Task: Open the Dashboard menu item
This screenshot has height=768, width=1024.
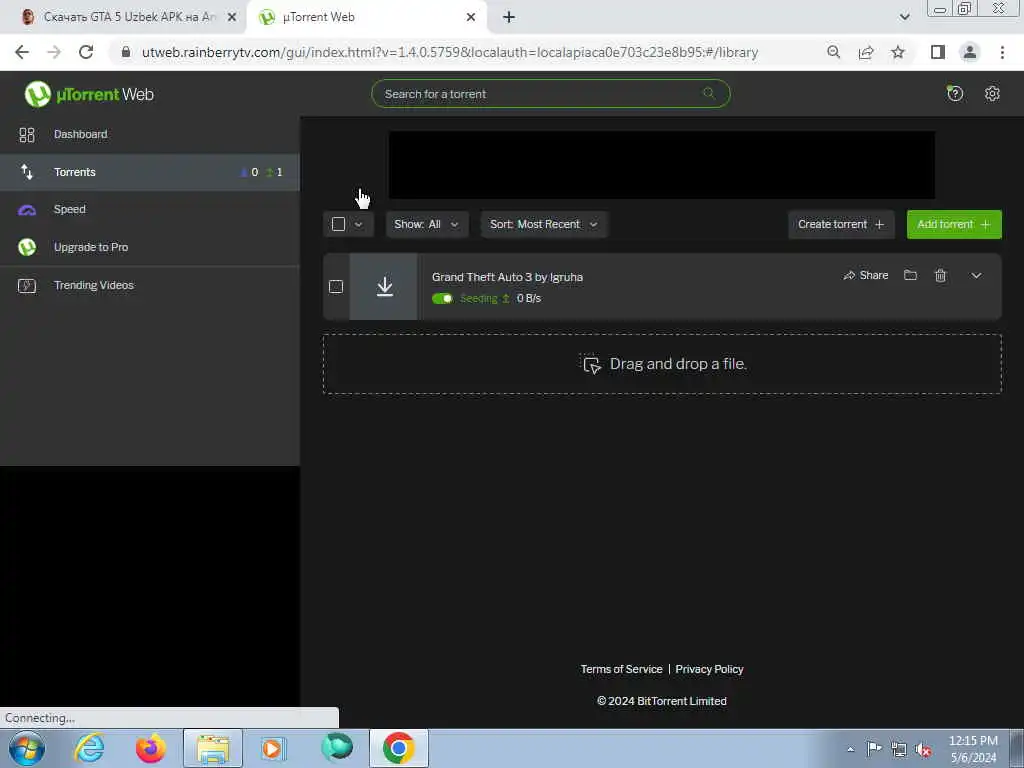Action: [x=150, y=135]
